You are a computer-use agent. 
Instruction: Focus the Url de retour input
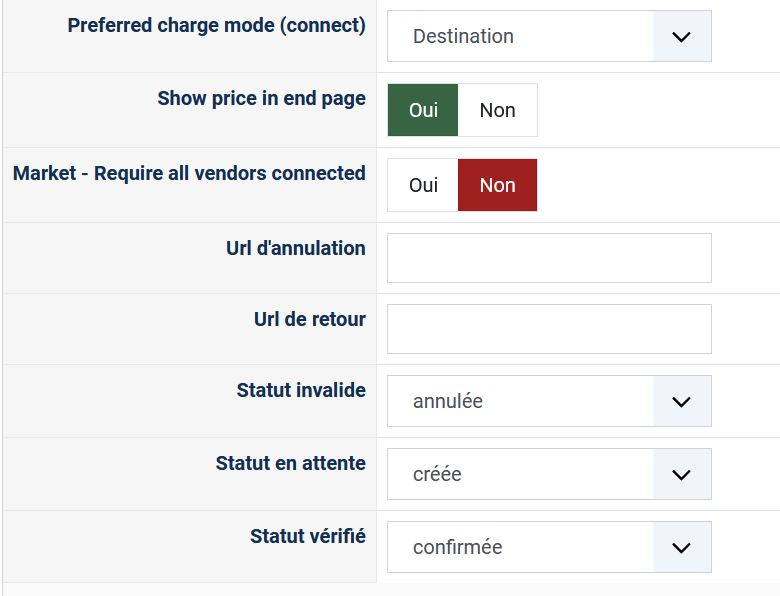coord(549,329)
